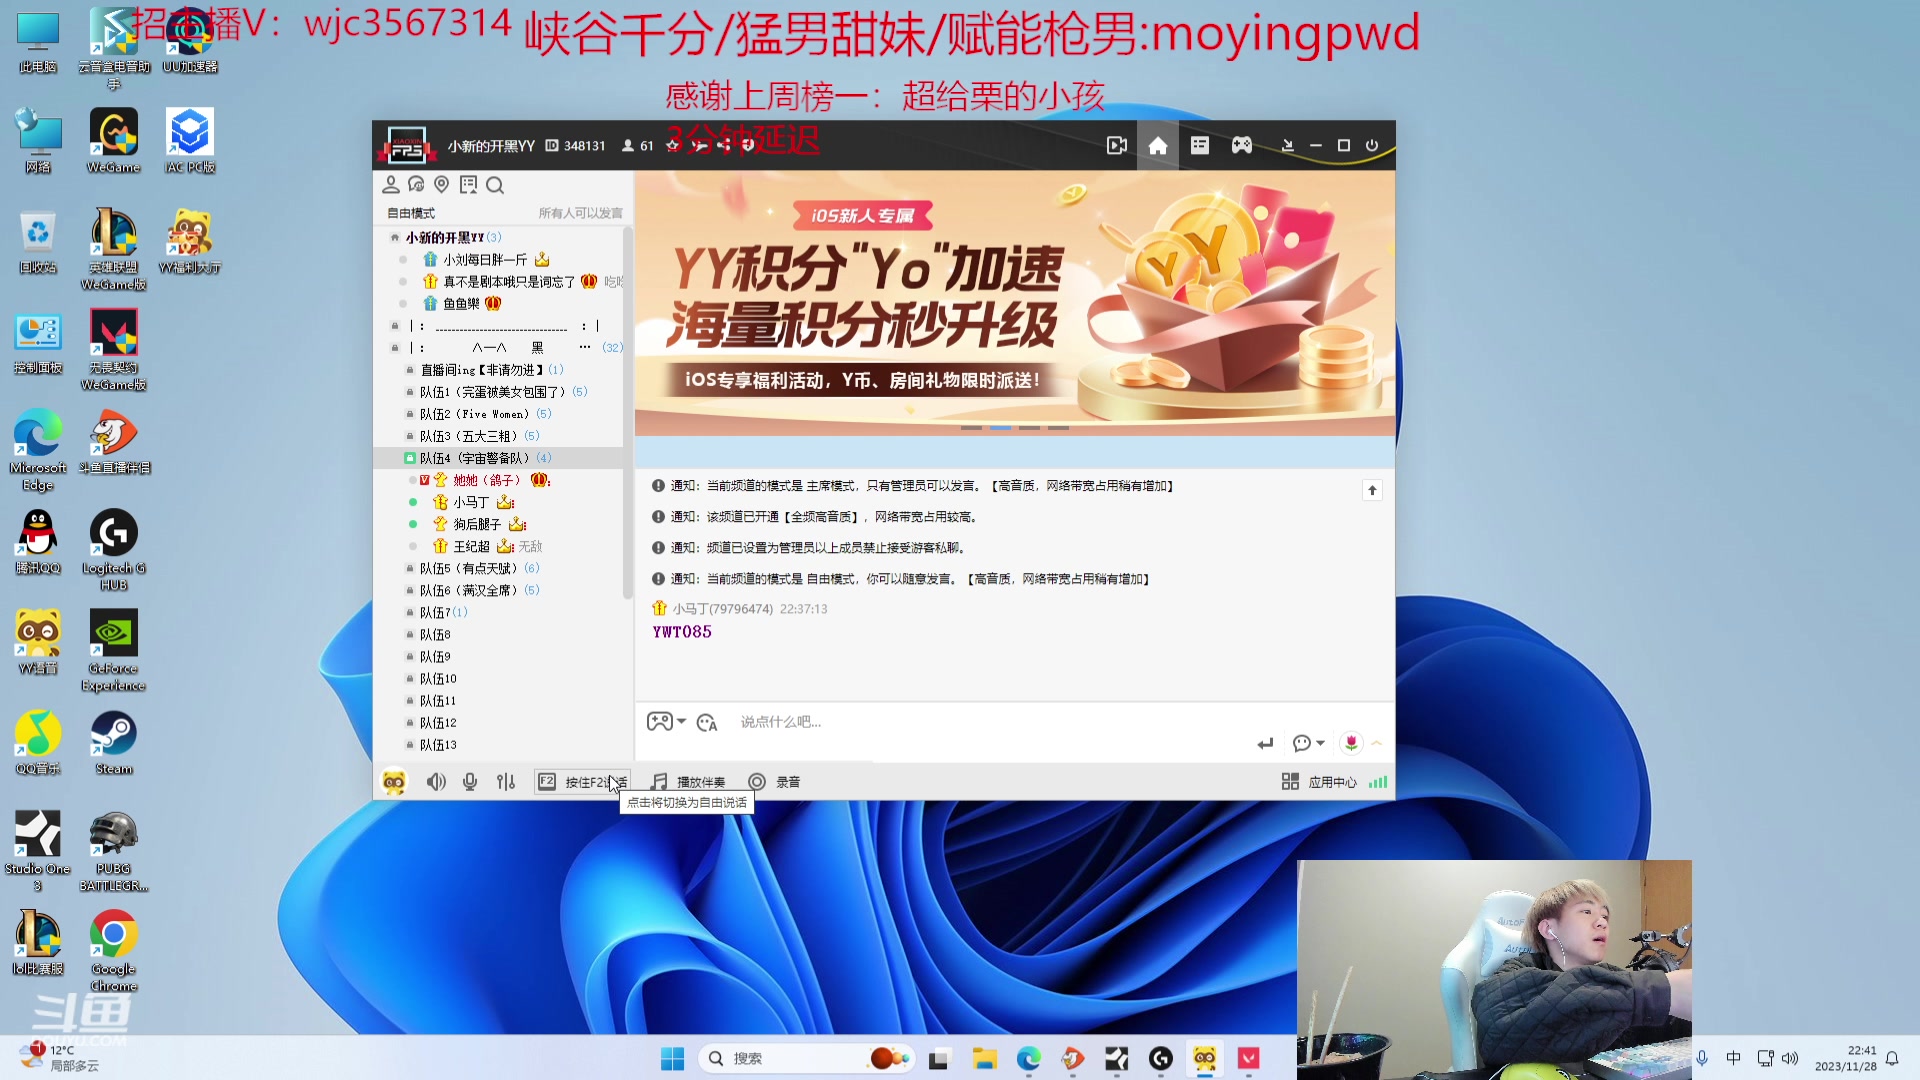Select the second banner carousel indicator
The image size is (1920, 1080).
click(x=1000, y=428)
